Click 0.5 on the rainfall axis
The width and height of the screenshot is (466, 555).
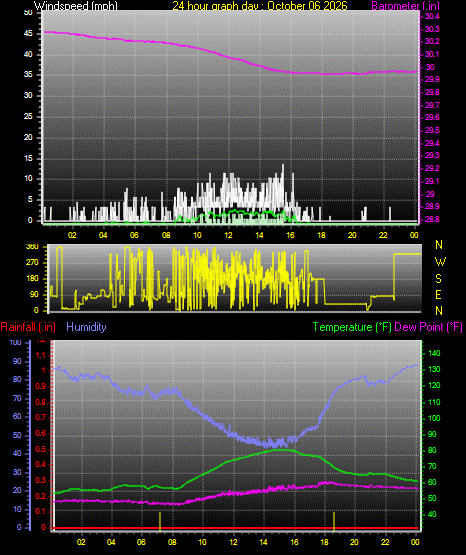(x=41, y=449)
